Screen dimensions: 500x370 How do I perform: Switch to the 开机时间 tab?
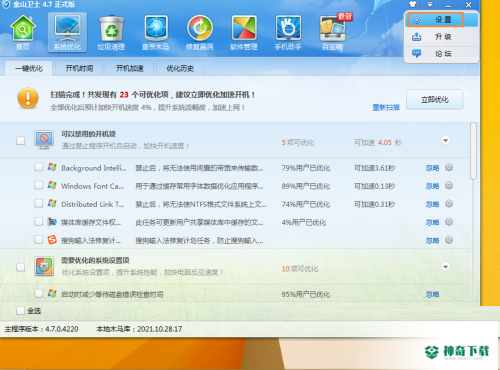(x=79, y=68)
